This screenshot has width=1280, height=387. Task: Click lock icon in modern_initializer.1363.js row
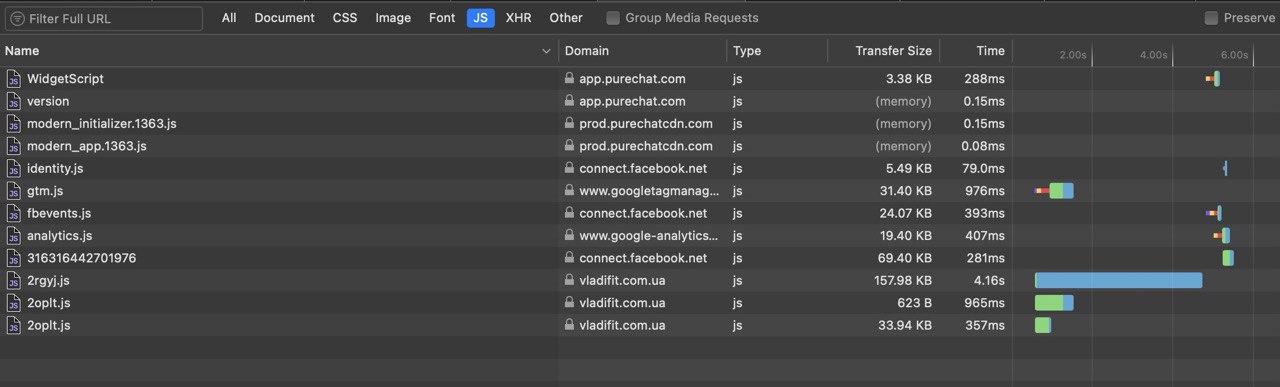pos(569,123)
